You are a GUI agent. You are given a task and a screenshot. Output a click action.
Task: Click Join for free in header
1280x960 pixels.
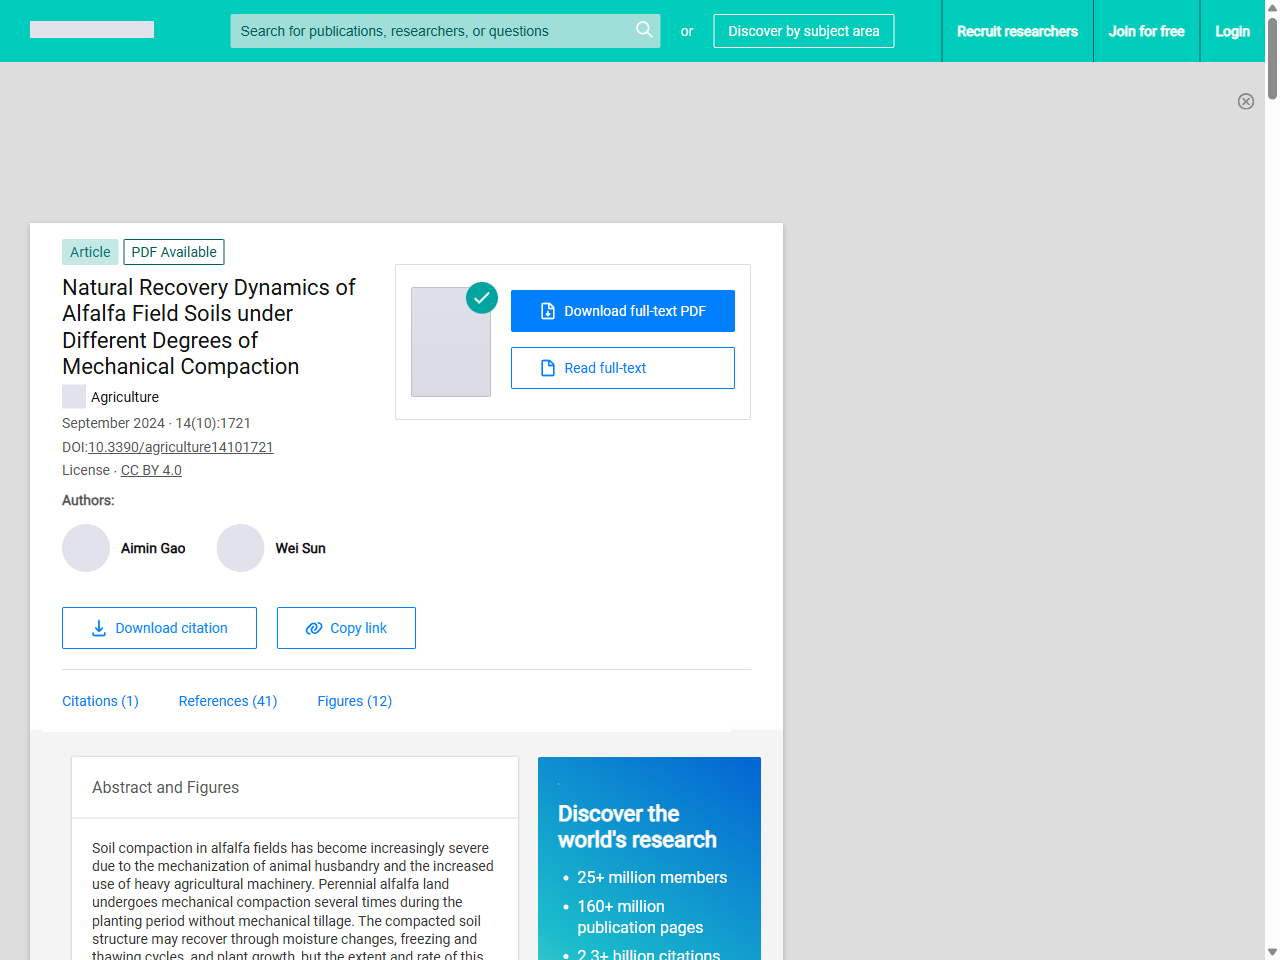[1146, 31]
